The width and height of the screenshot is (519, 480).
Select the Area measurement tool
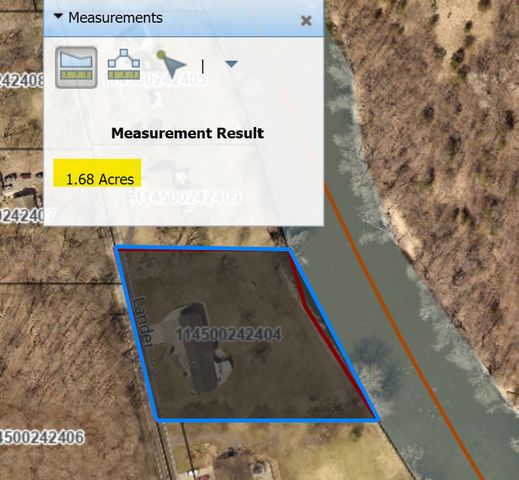76,67
